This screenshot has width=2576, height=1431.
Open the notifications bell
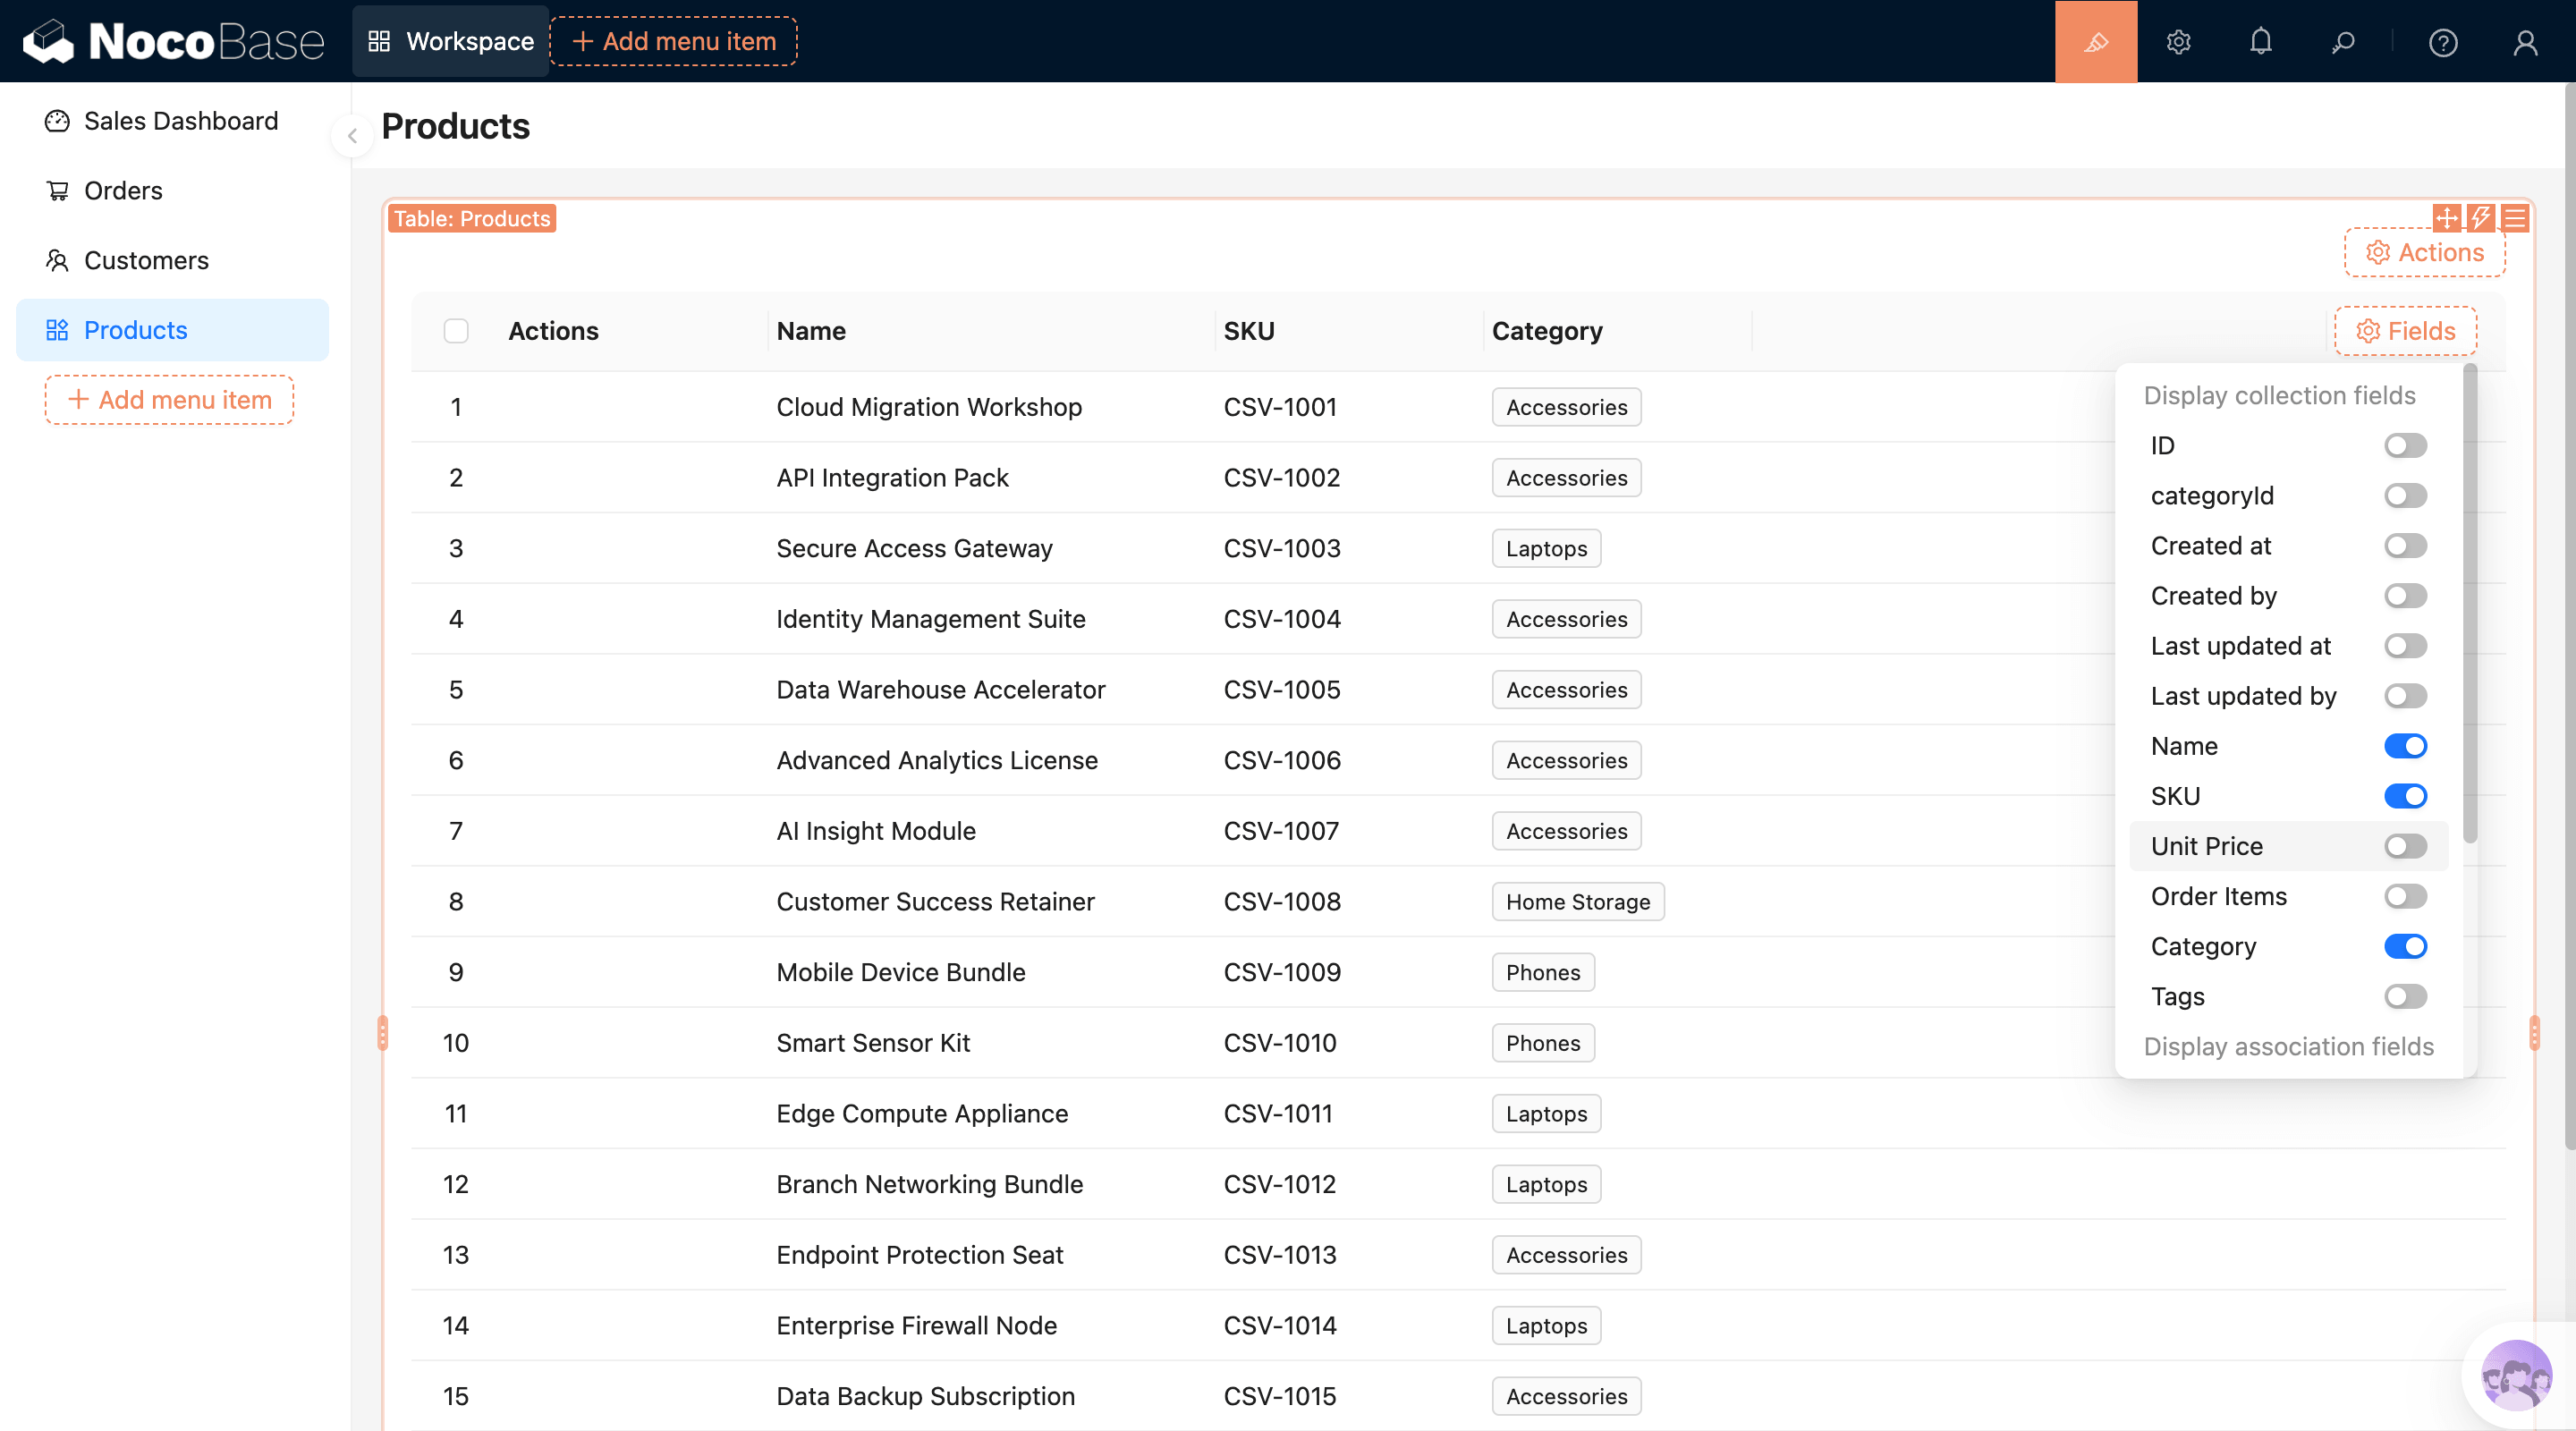(x=2260, y=42)
